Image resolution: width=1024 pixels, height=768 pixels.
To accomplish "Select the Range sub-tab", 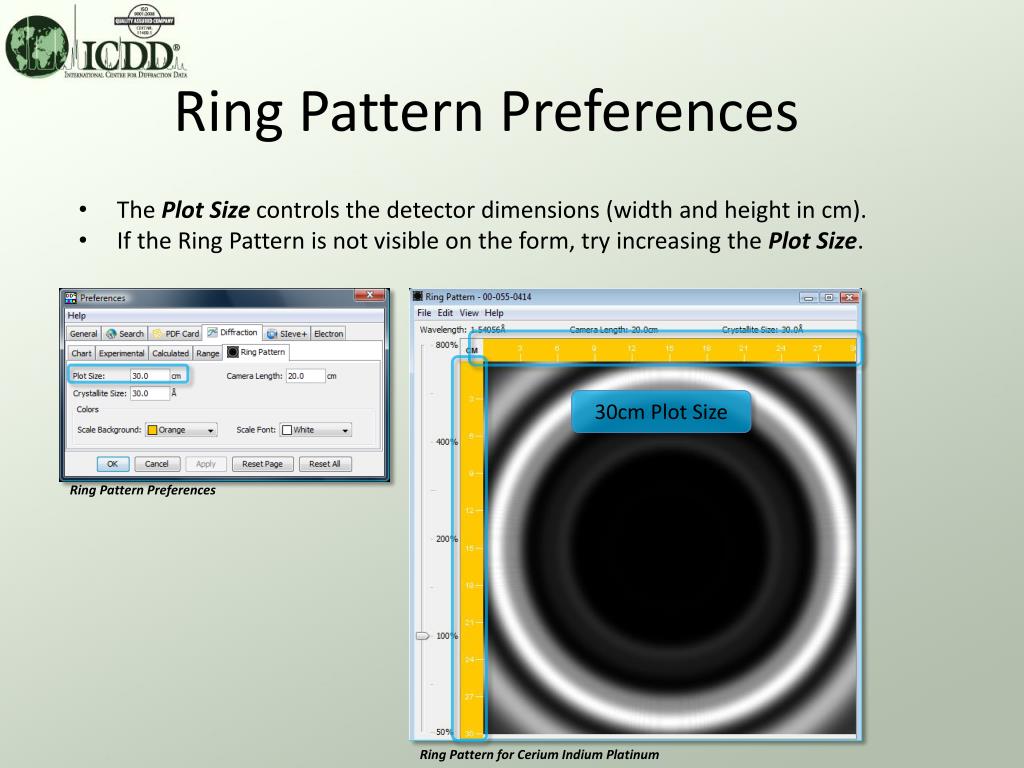I will (208, 353).
